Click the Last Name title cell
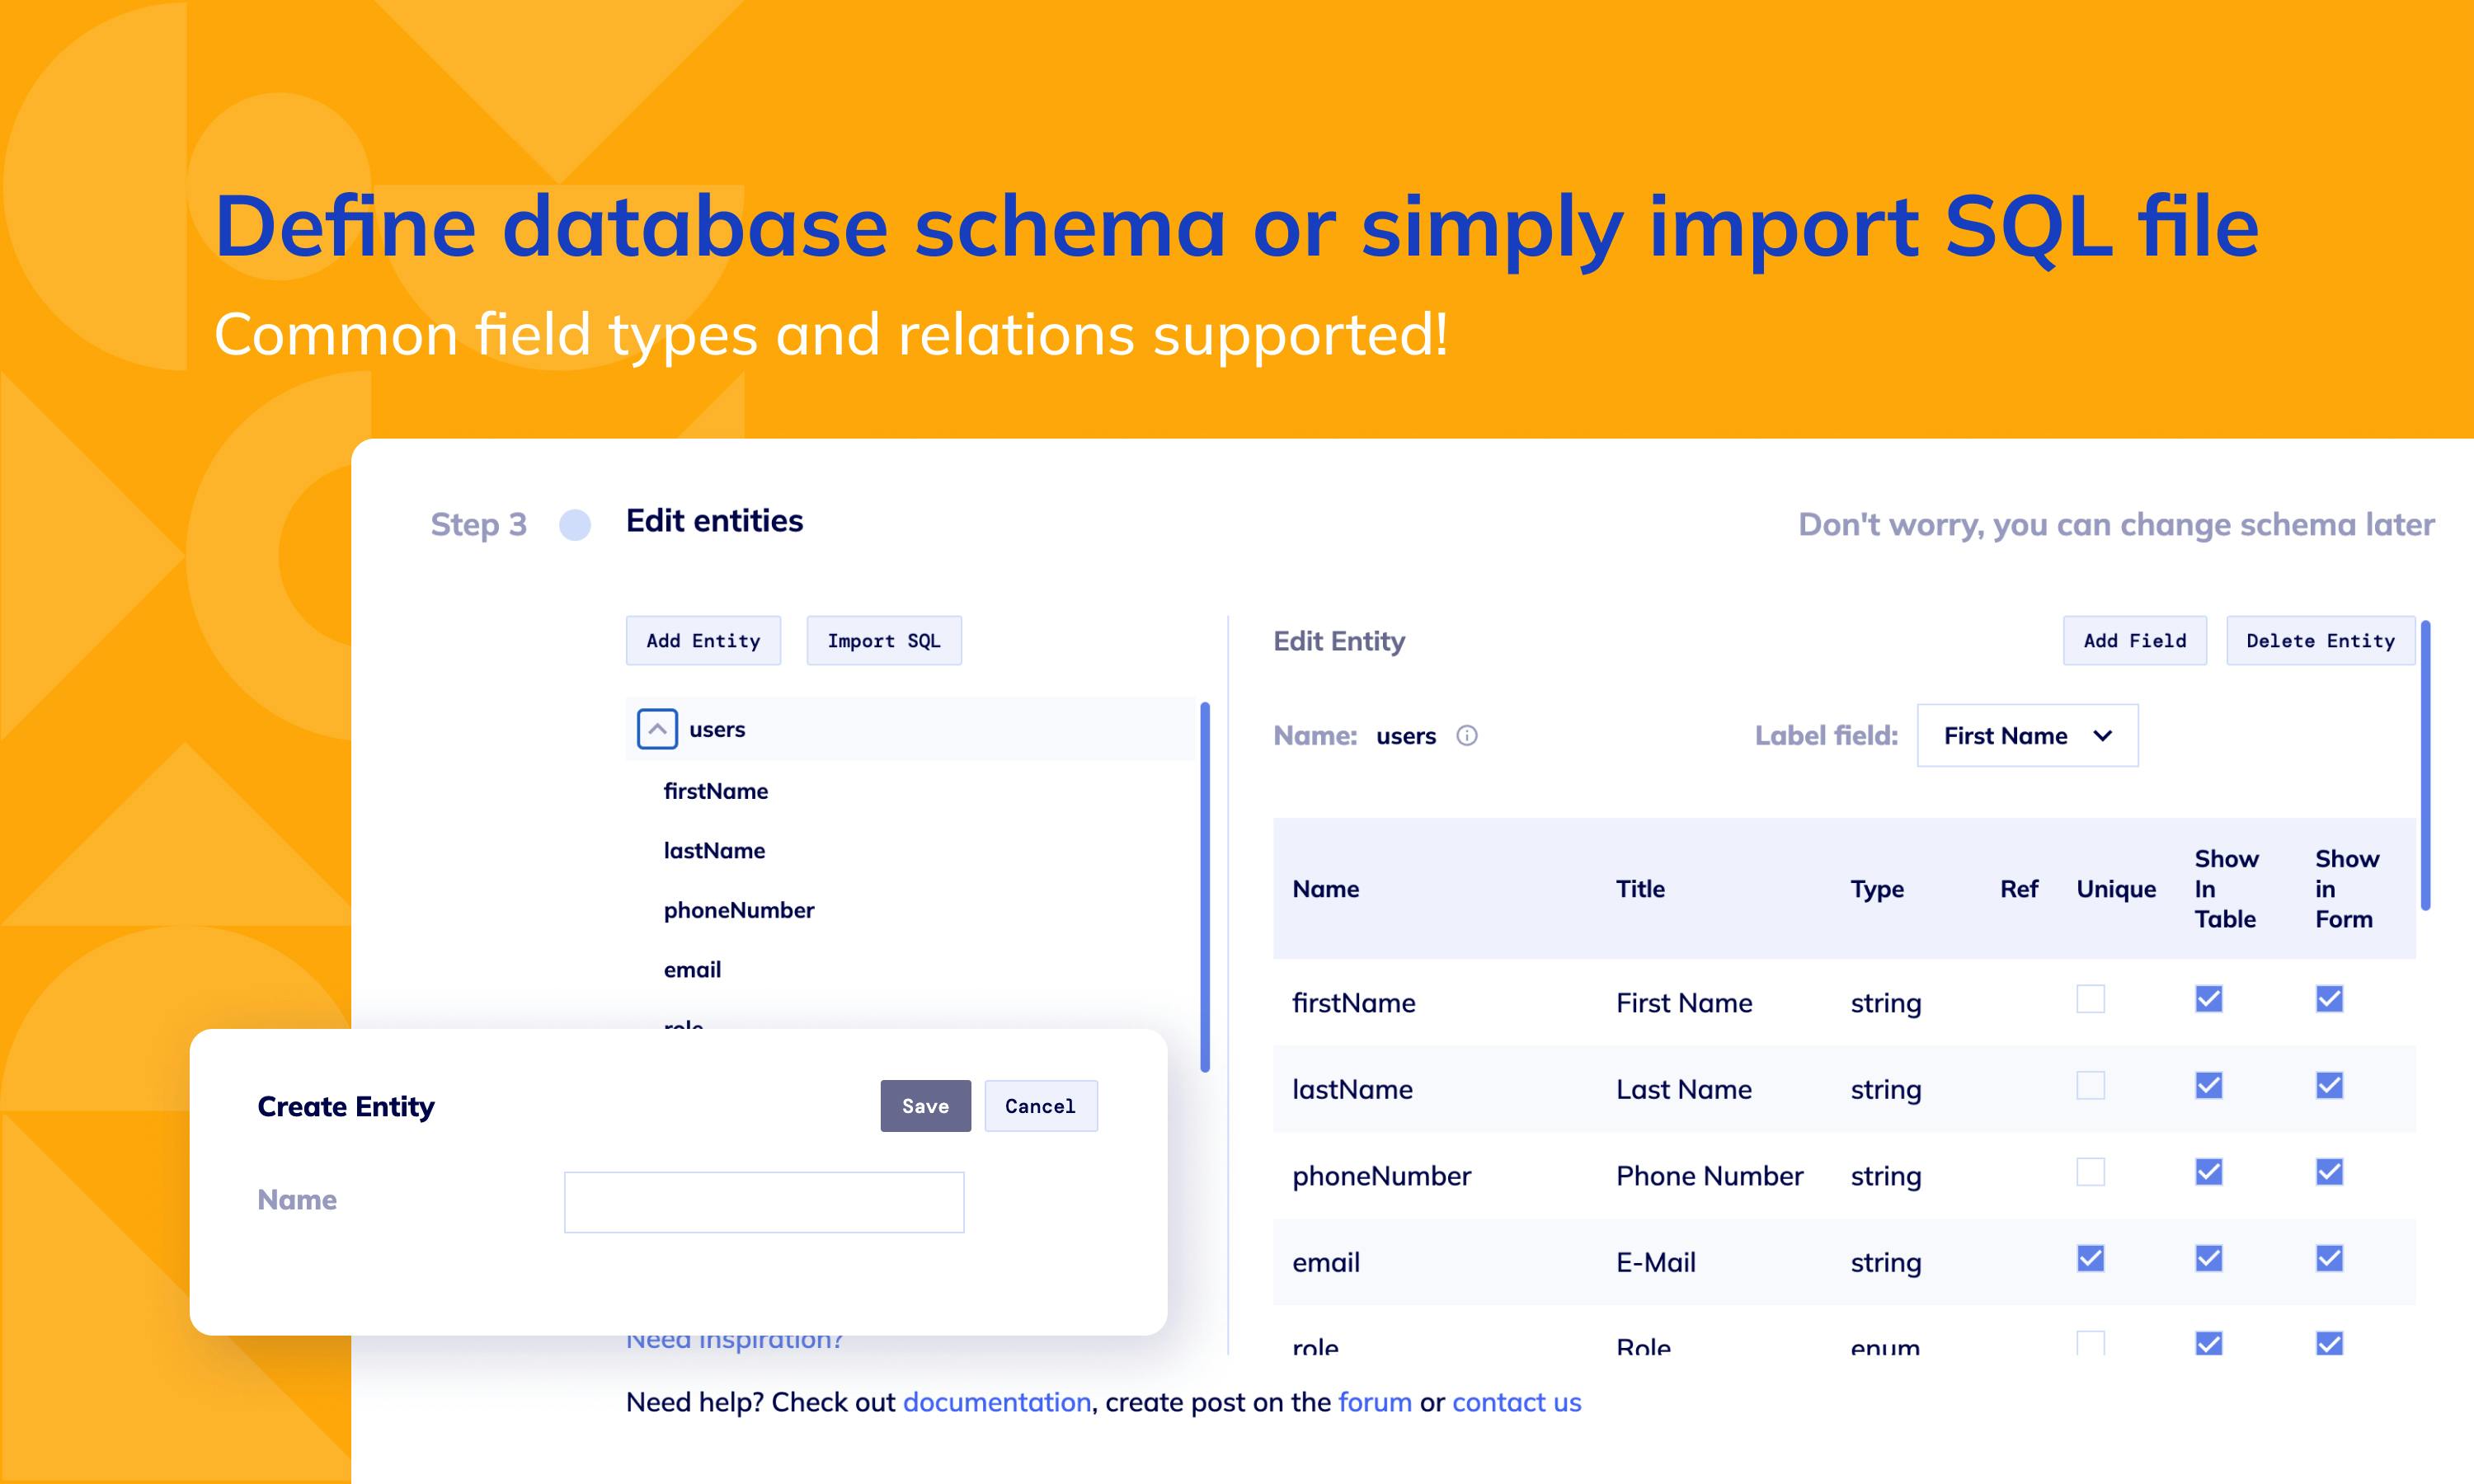 coord(1684,1089)
